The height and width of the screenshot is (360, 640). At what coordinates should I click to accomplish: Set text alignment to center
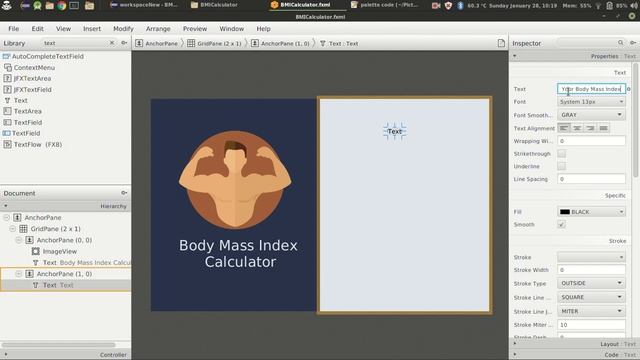pos(577,128)
